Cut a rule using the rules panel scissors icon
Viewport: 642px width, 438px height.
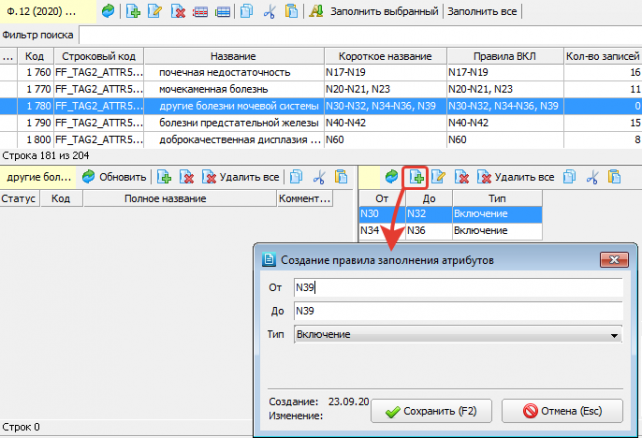592,177
